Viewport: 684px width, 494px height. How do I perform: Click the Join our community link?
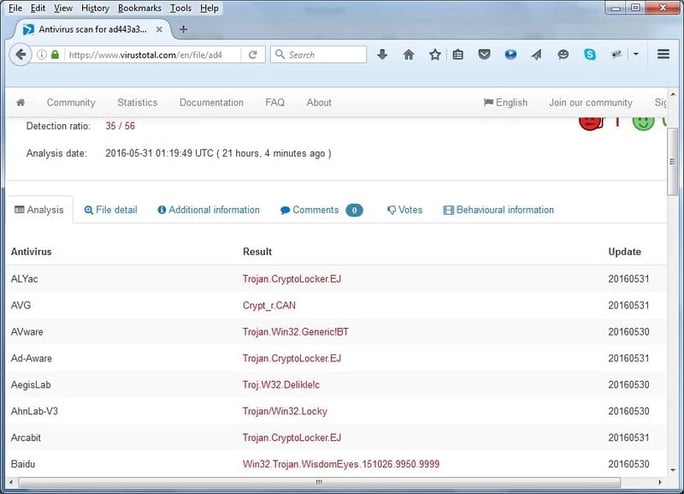pyautogui.click(x=590, y=102)
